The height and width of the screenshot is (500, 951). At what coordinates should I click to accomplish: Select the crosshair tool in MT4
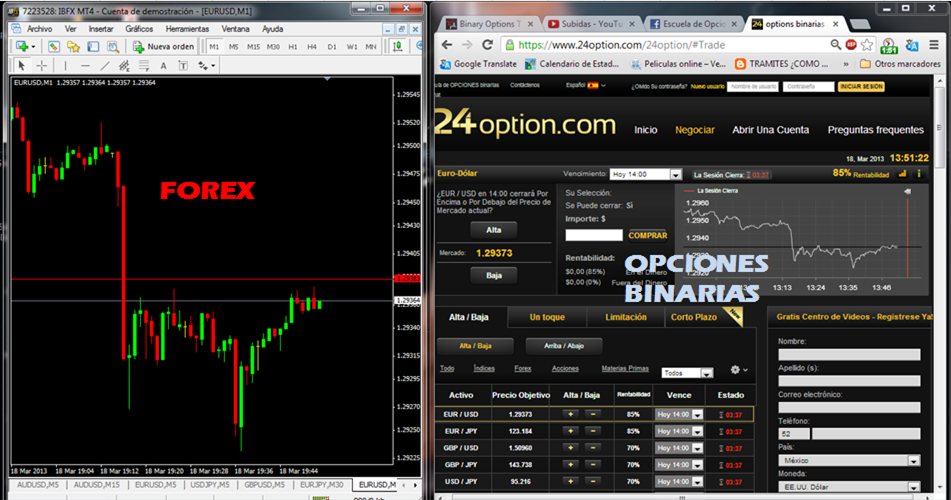pos(42,65)
